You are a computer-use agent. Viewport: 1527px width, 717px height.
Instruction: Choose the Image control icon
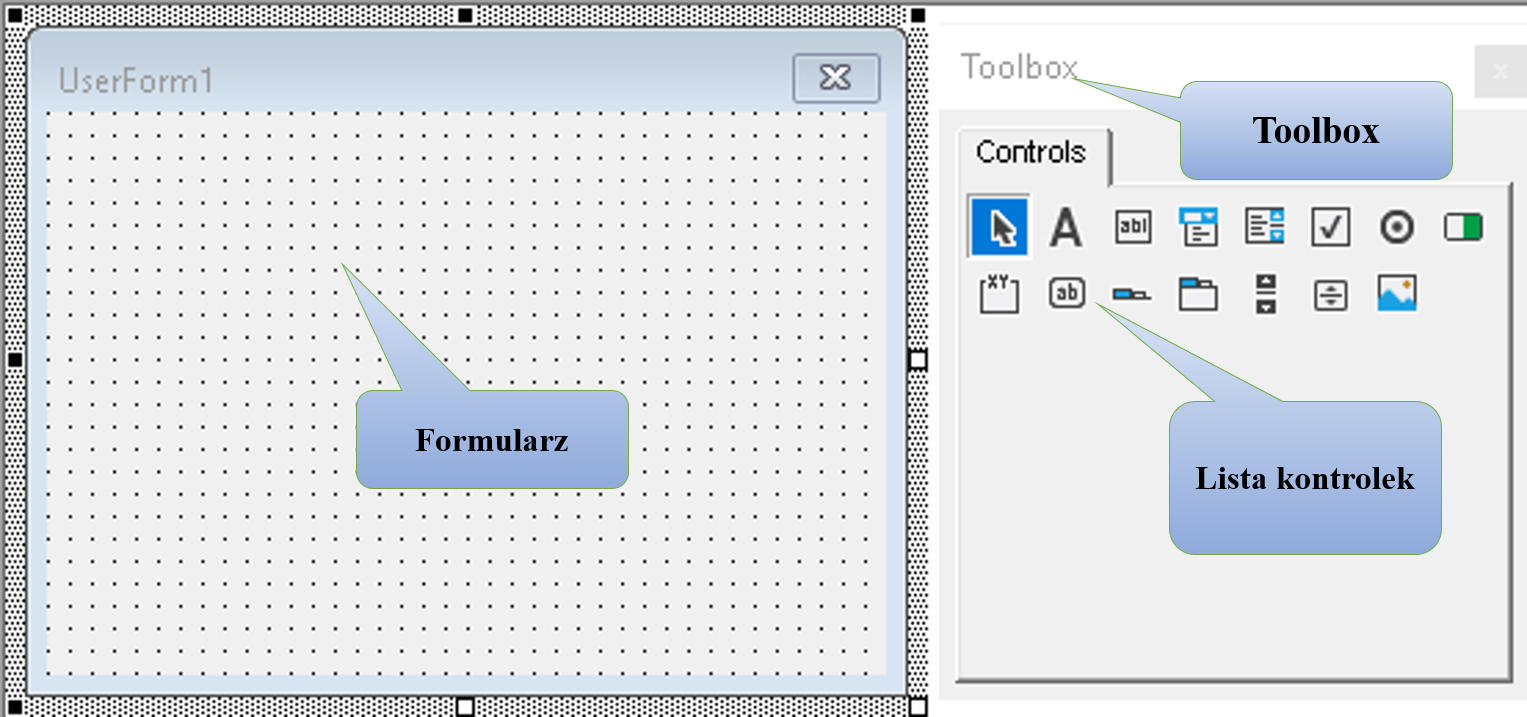pos(1396,293)
